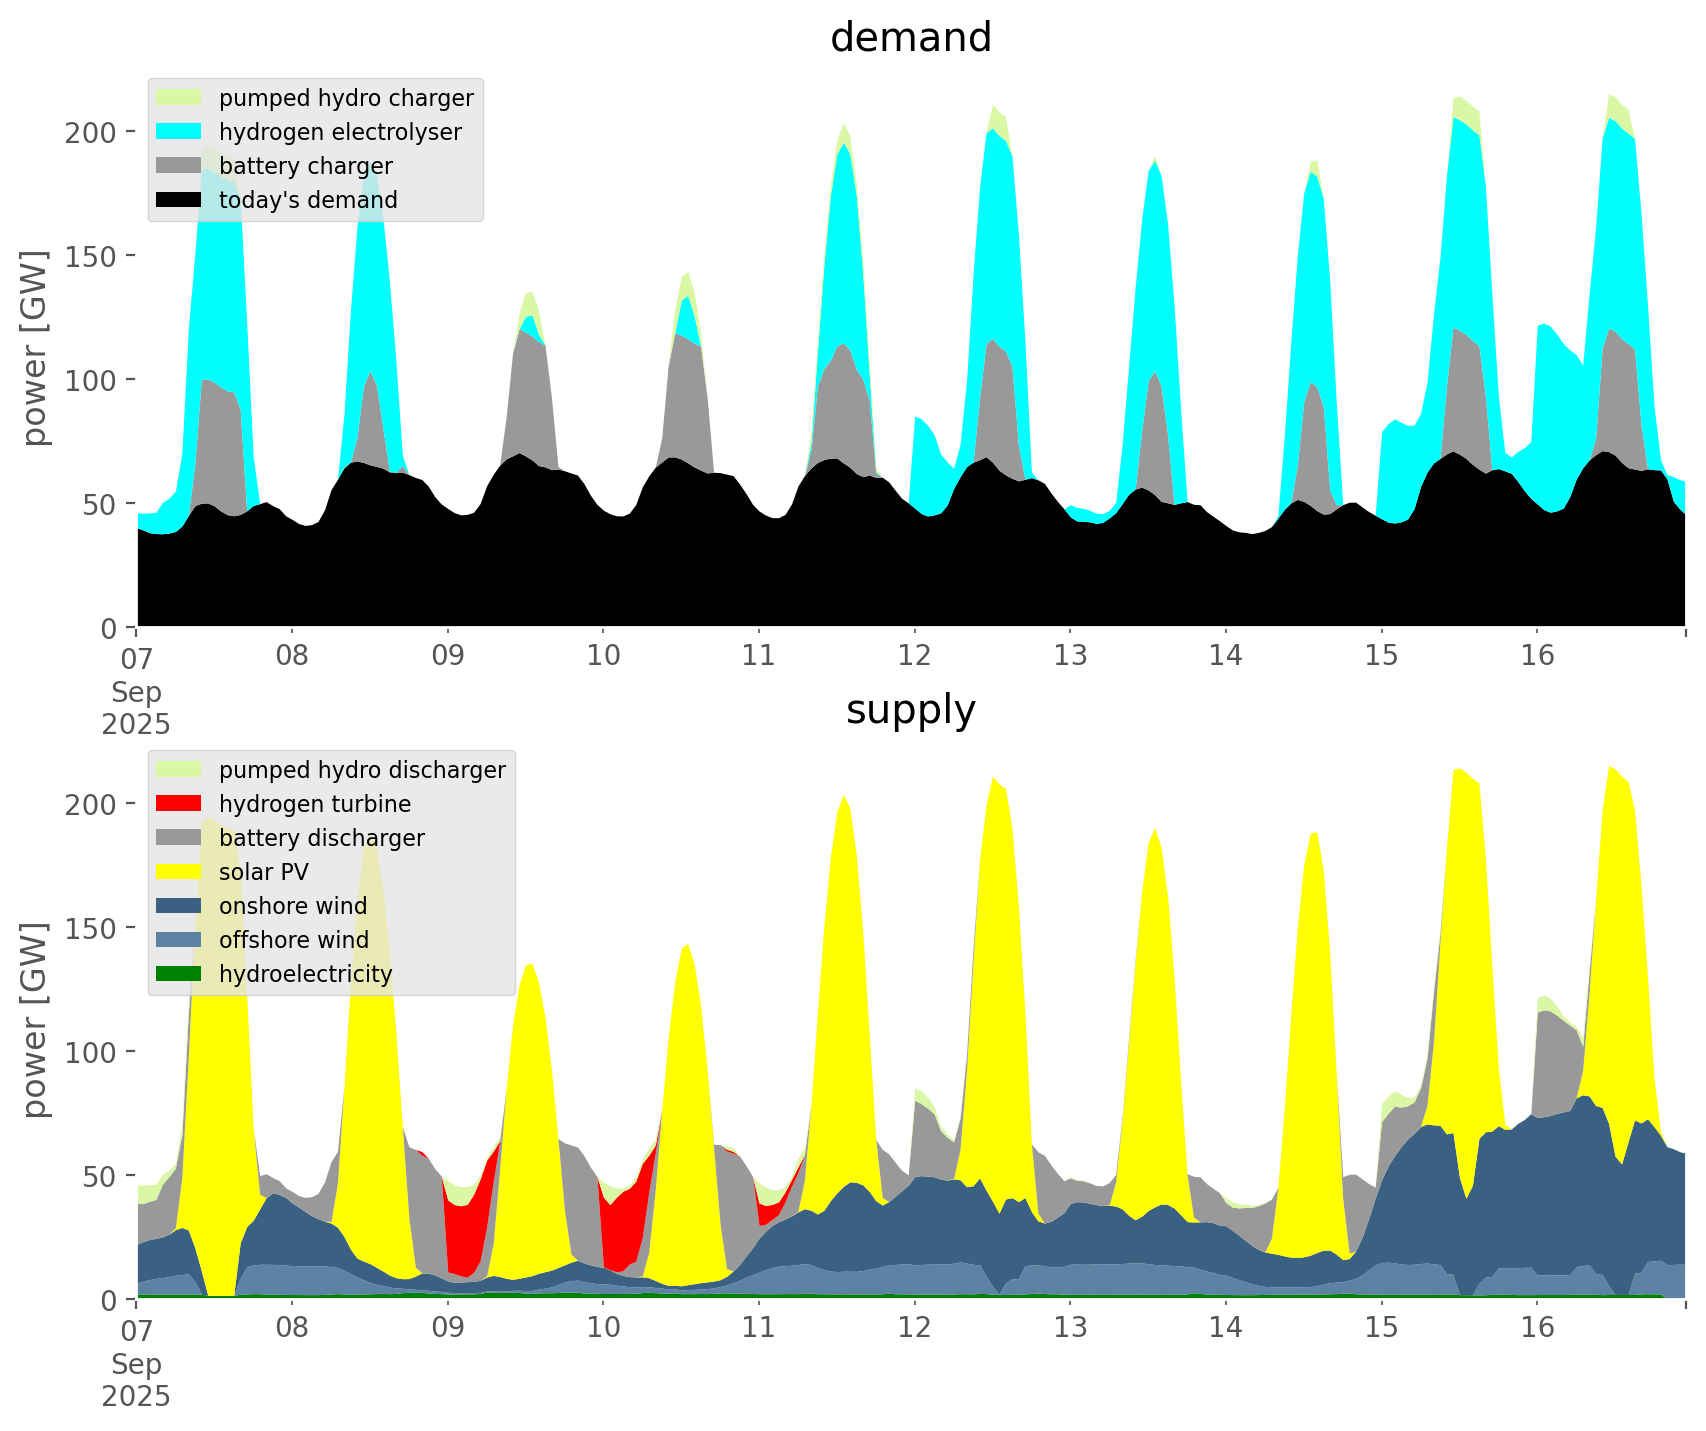Screen dimensions: 1706x1431
Task: Select the 100 y-axis tick on supply chart
Action: pyautogui.click(x=92, y=1052)
